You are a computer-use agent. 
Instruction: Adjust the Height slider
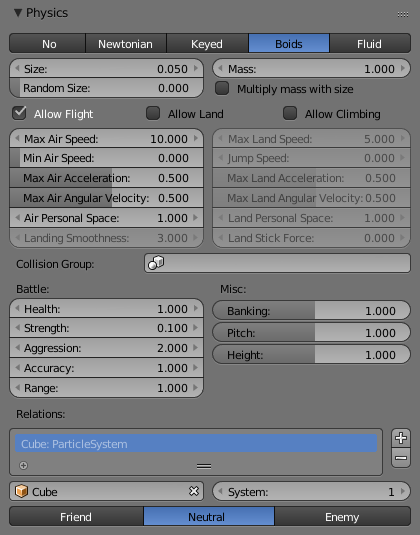pos(312,355)
